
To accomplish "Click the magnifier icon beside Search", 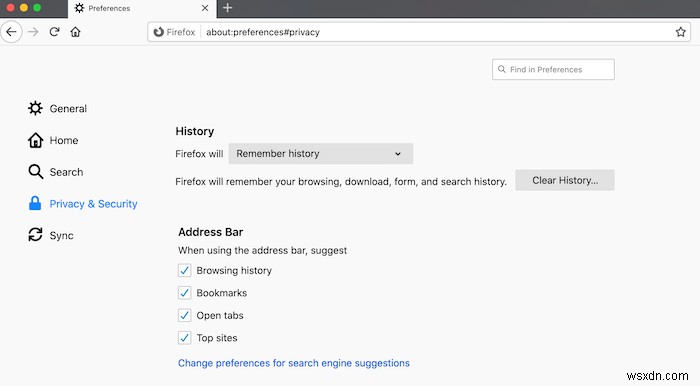I will click(35, 172).
